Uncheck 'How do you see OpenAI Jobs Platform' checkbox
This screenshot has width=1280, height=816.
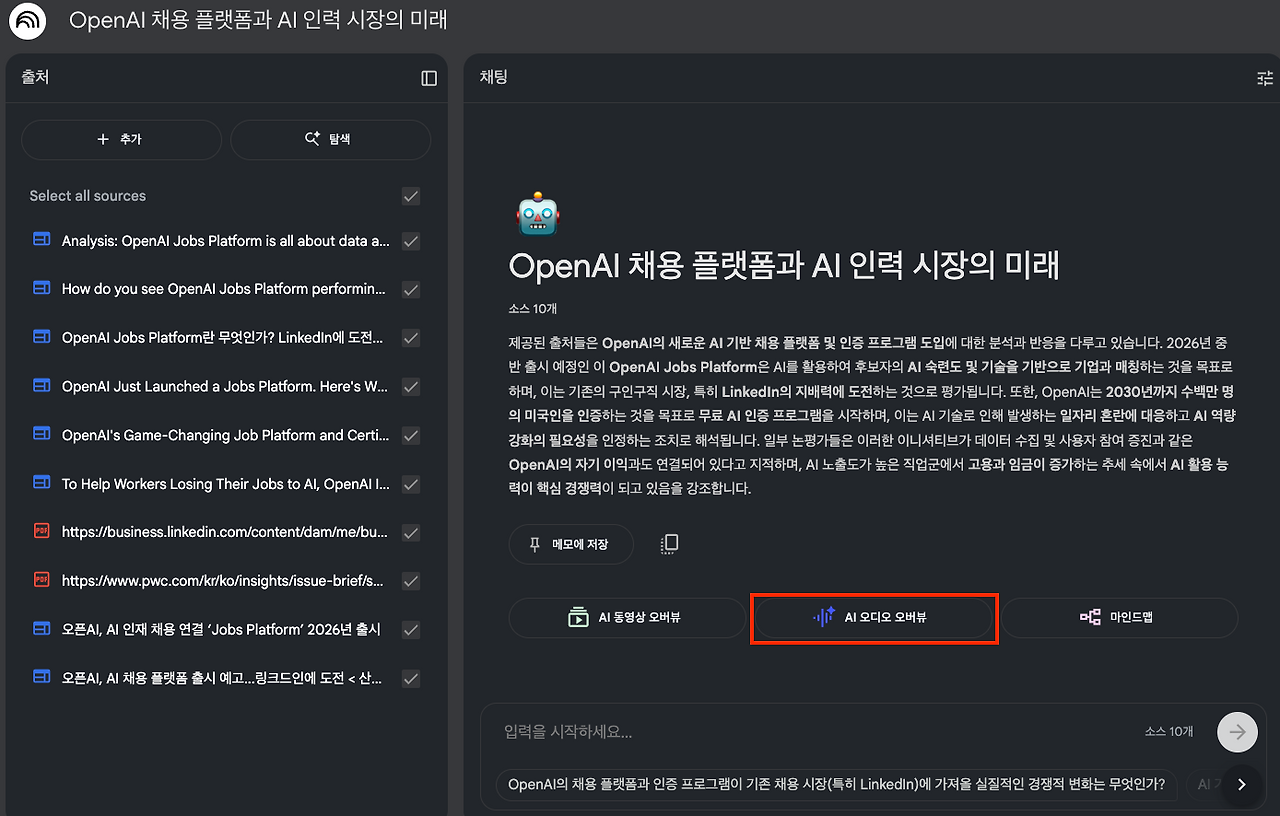[x=410, y=290]
